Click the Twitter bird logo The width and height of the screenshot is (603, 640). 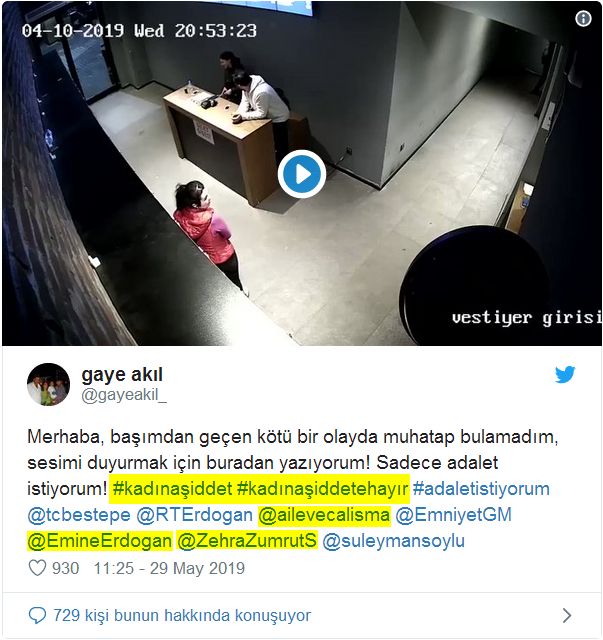click(565, 374)
